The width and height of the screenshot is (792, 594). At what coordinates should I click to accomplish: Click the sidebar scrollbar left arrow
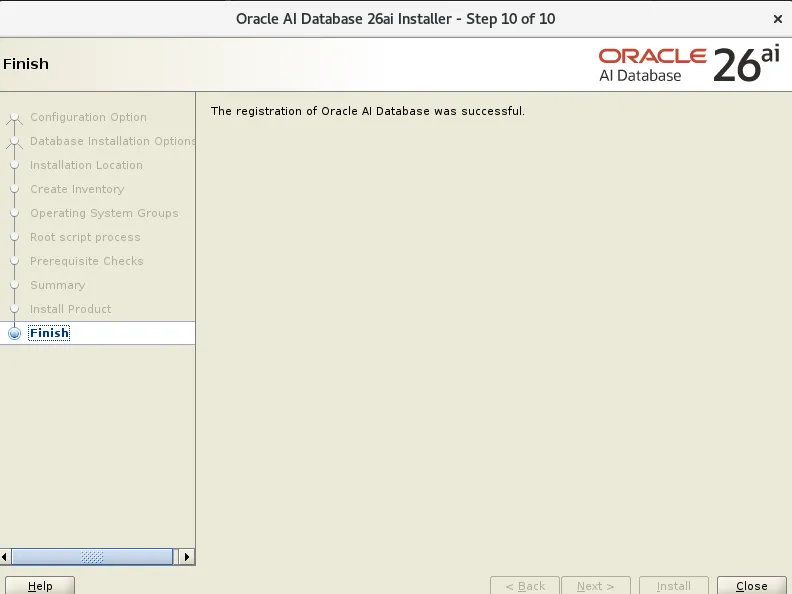[5, 557]
